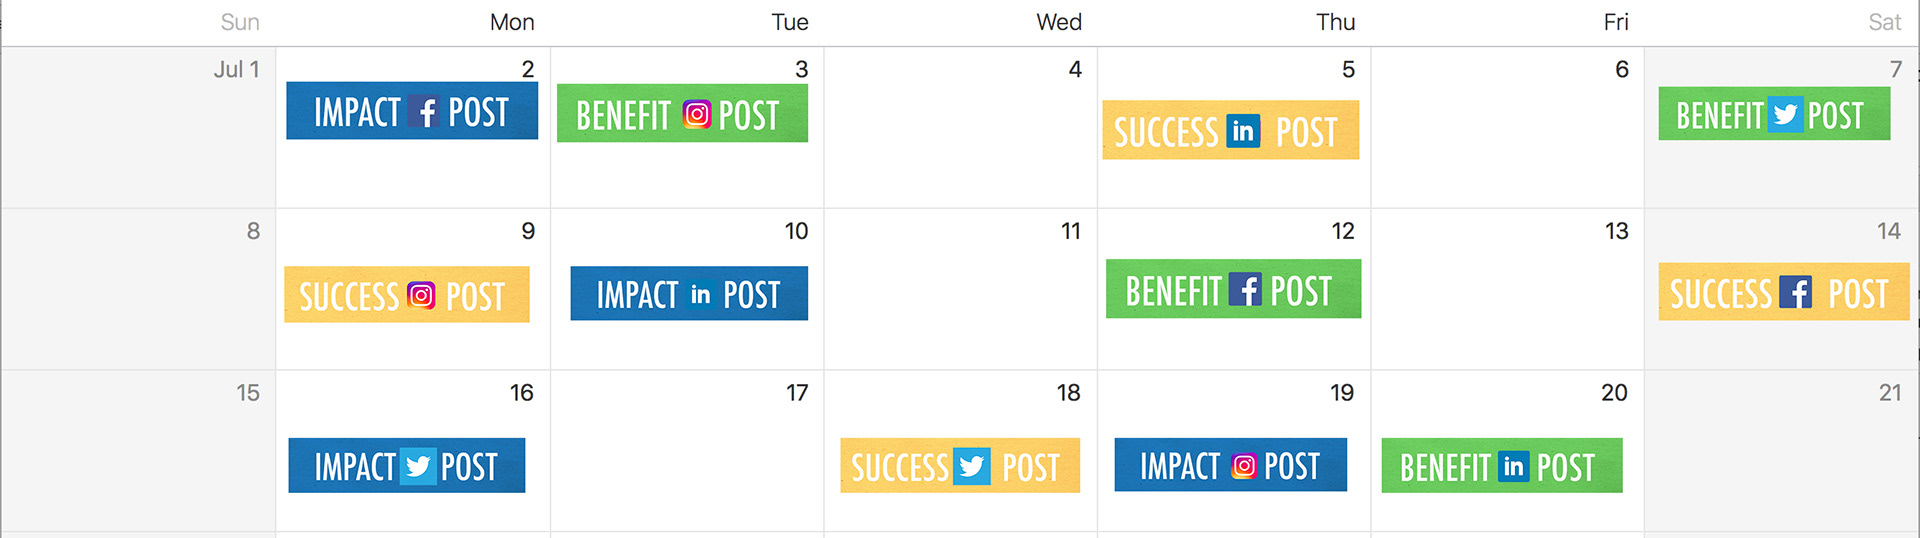Screen dimensions: 1920x538
Task: Select the Fri column header
Action: point(1616,22)
